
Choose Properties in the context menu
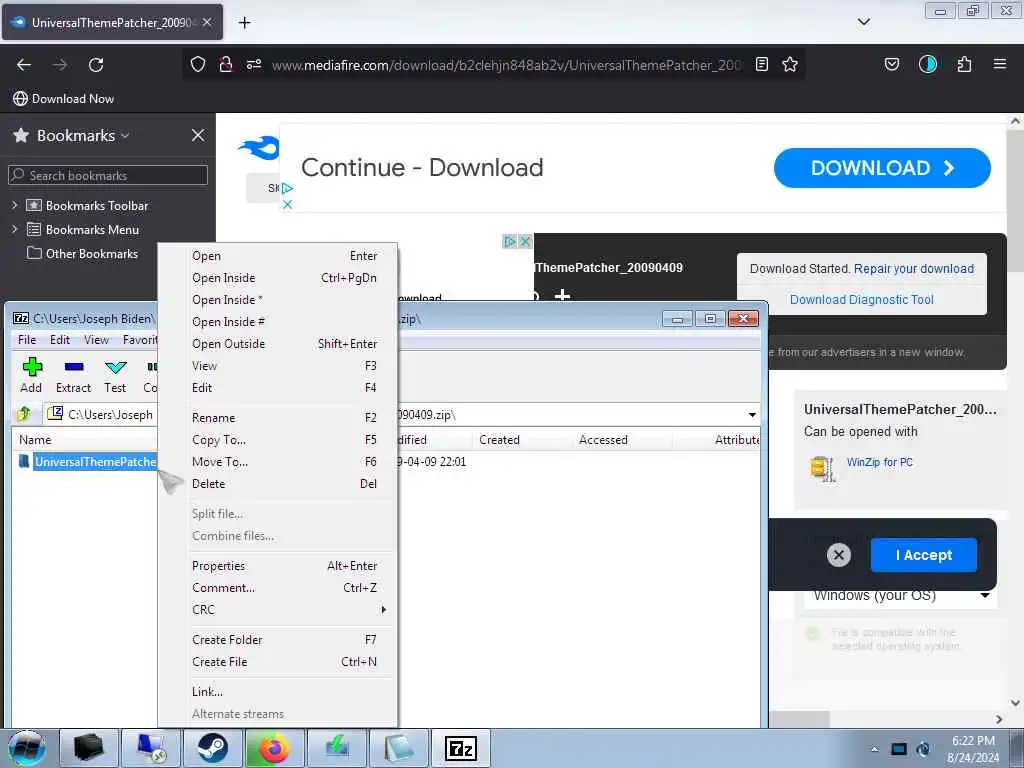pyautogui.click(x=278, y=566)
